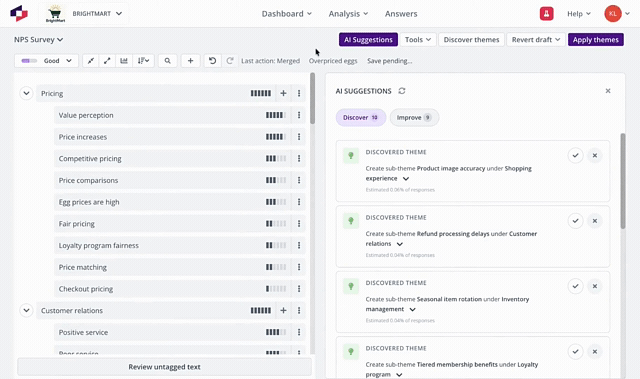Close the AI Suggestions panel
Viewport: 640px width, 379px height.
pyautogui.click(x=608, y=91)
